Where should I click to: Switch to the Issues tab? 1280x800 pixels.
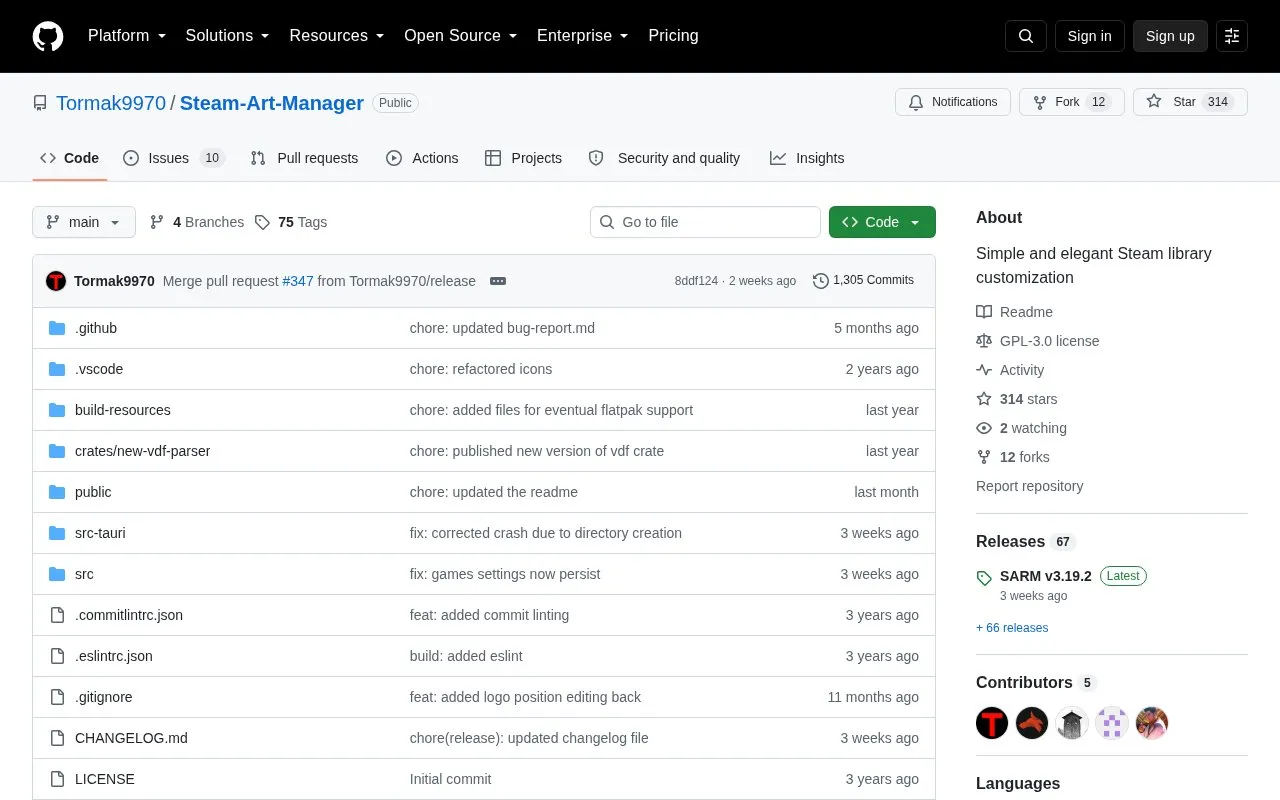pyautogui.click(x=174, y=158)
